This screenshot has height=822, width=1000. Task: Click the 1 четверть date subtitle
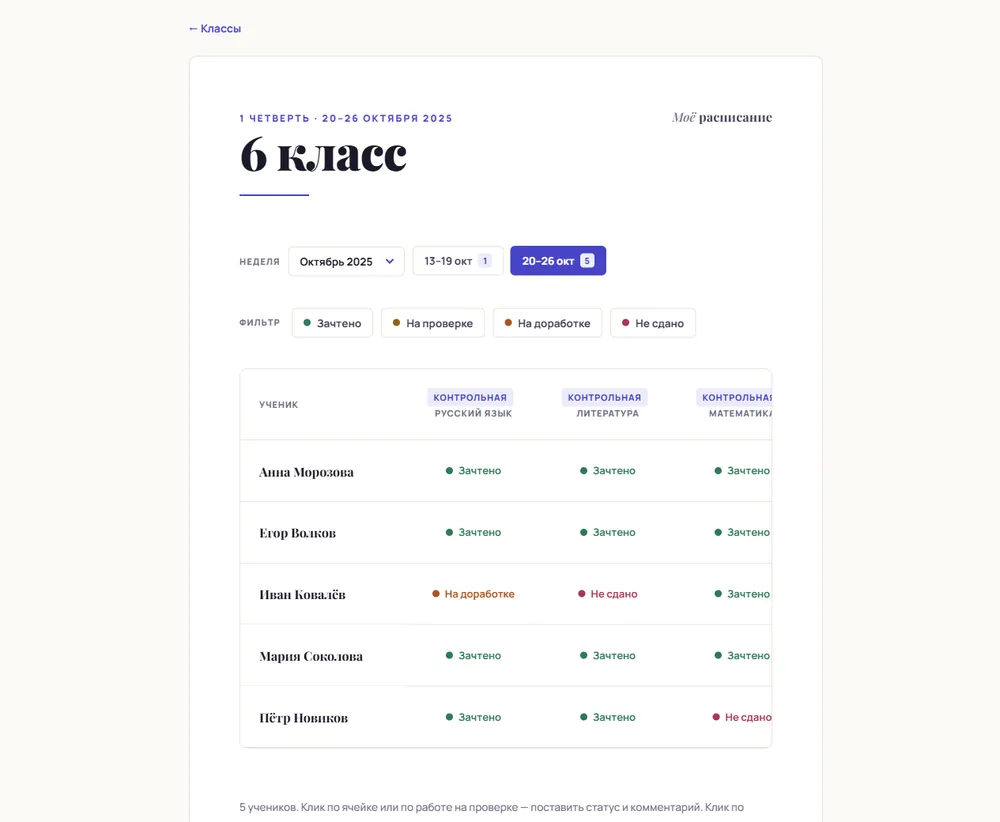346,119
